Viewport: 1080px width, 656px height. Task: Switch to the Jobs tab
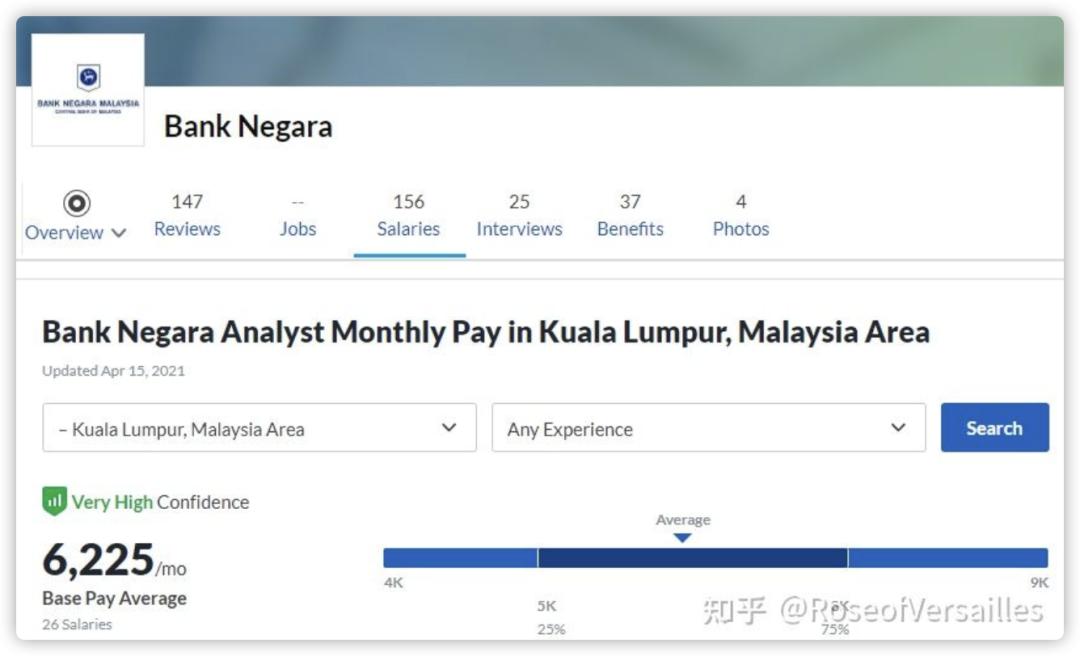click(297, 216)
